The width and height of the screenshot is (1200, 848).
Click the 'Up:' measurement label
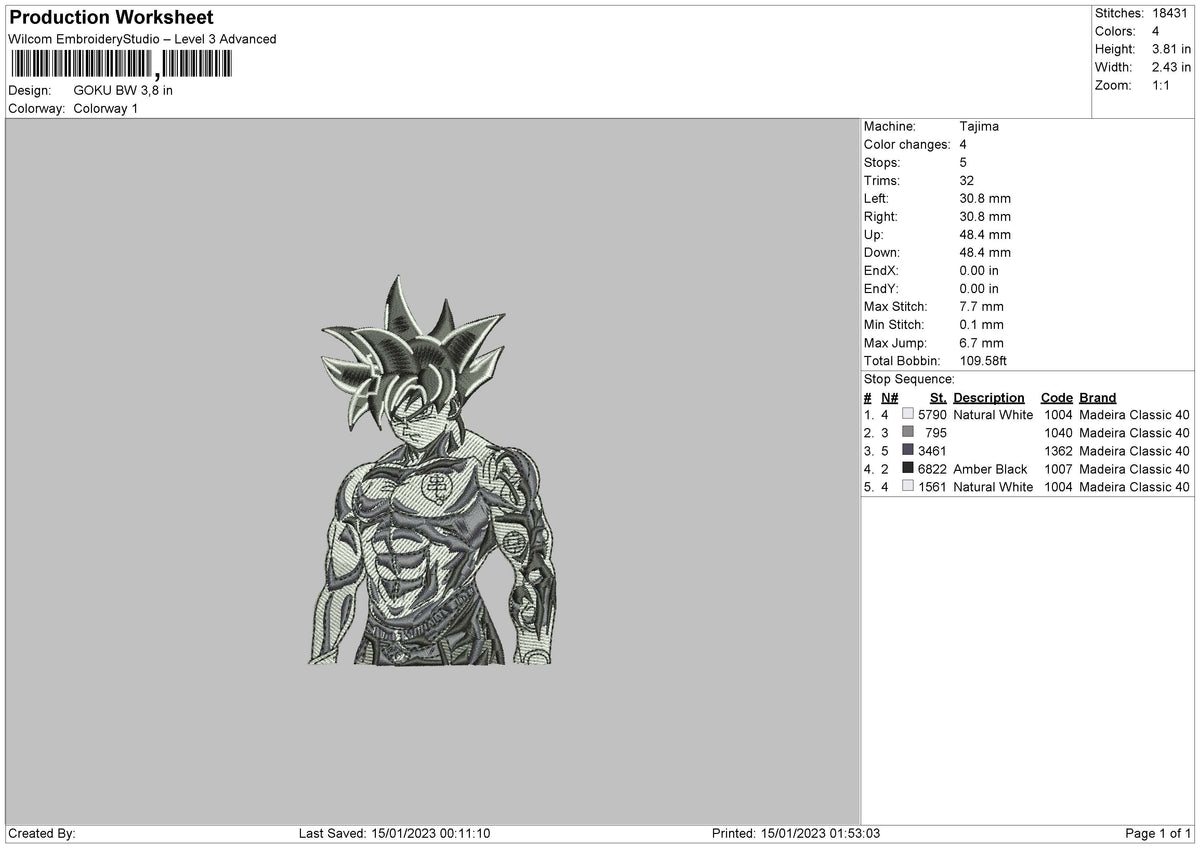pyautogui.click(x=873, y=235)
